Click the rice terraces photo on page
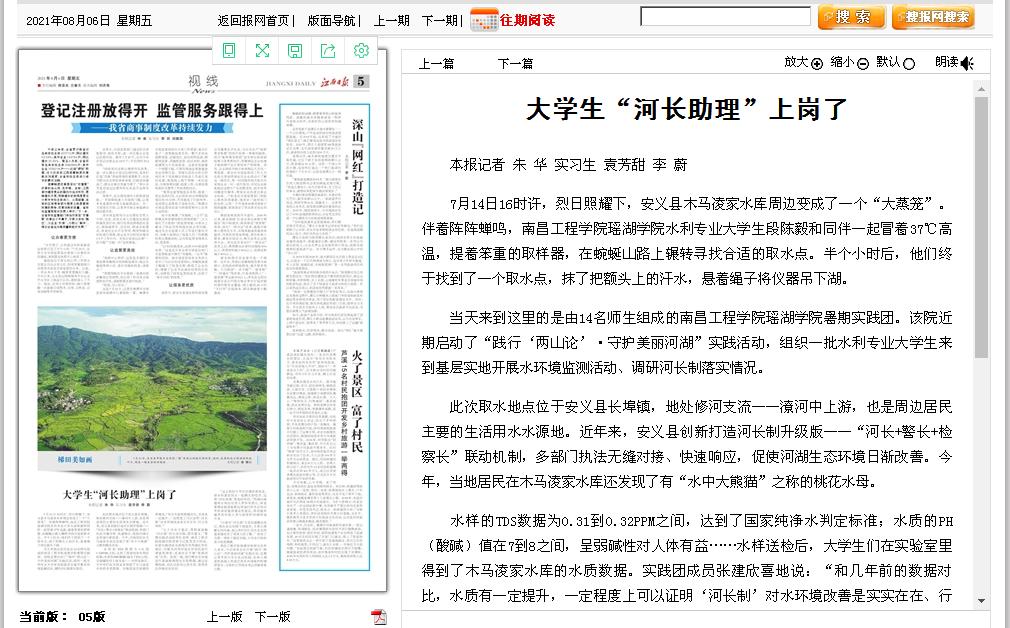This screenshot has height=628, width=1010. click(x=152, y=378)
